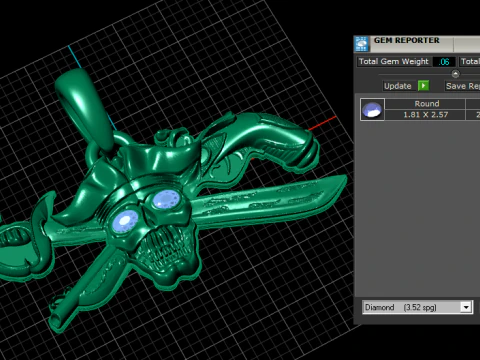Click the 1.81 X 2.57 size cell
The width and height of the screenshot is (480, 360).
[425, 115]
